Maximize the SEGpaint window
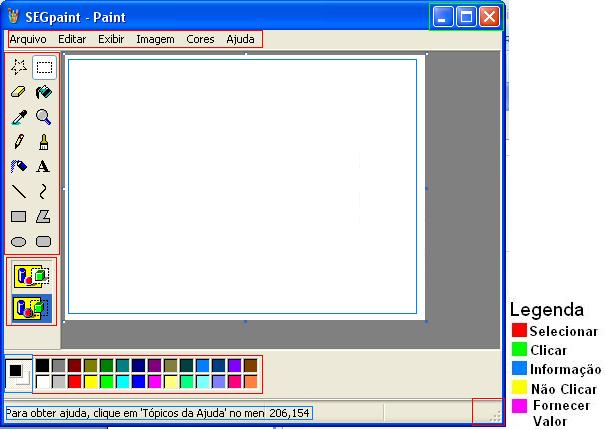The image size is (605, 430). (x=466, y=17)
